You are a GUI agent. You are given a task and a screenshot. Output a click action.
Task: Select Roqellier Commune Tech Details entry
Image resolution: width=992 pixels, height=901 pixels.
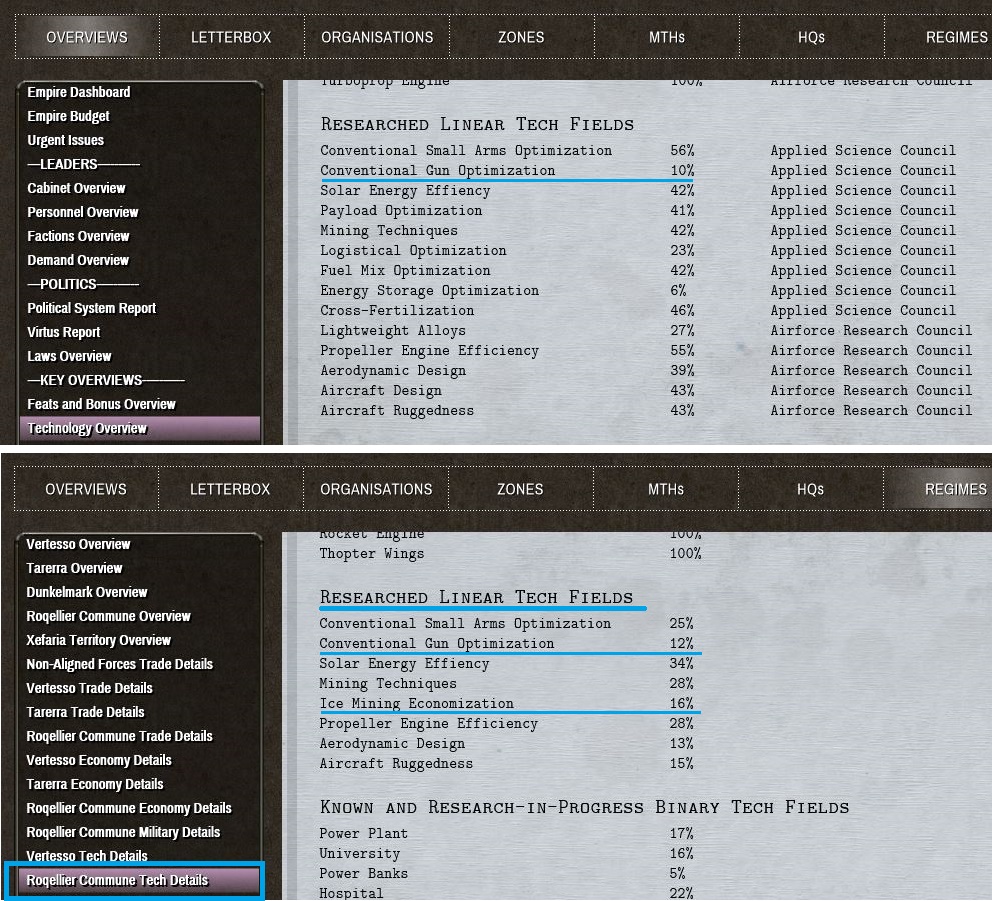139,881
